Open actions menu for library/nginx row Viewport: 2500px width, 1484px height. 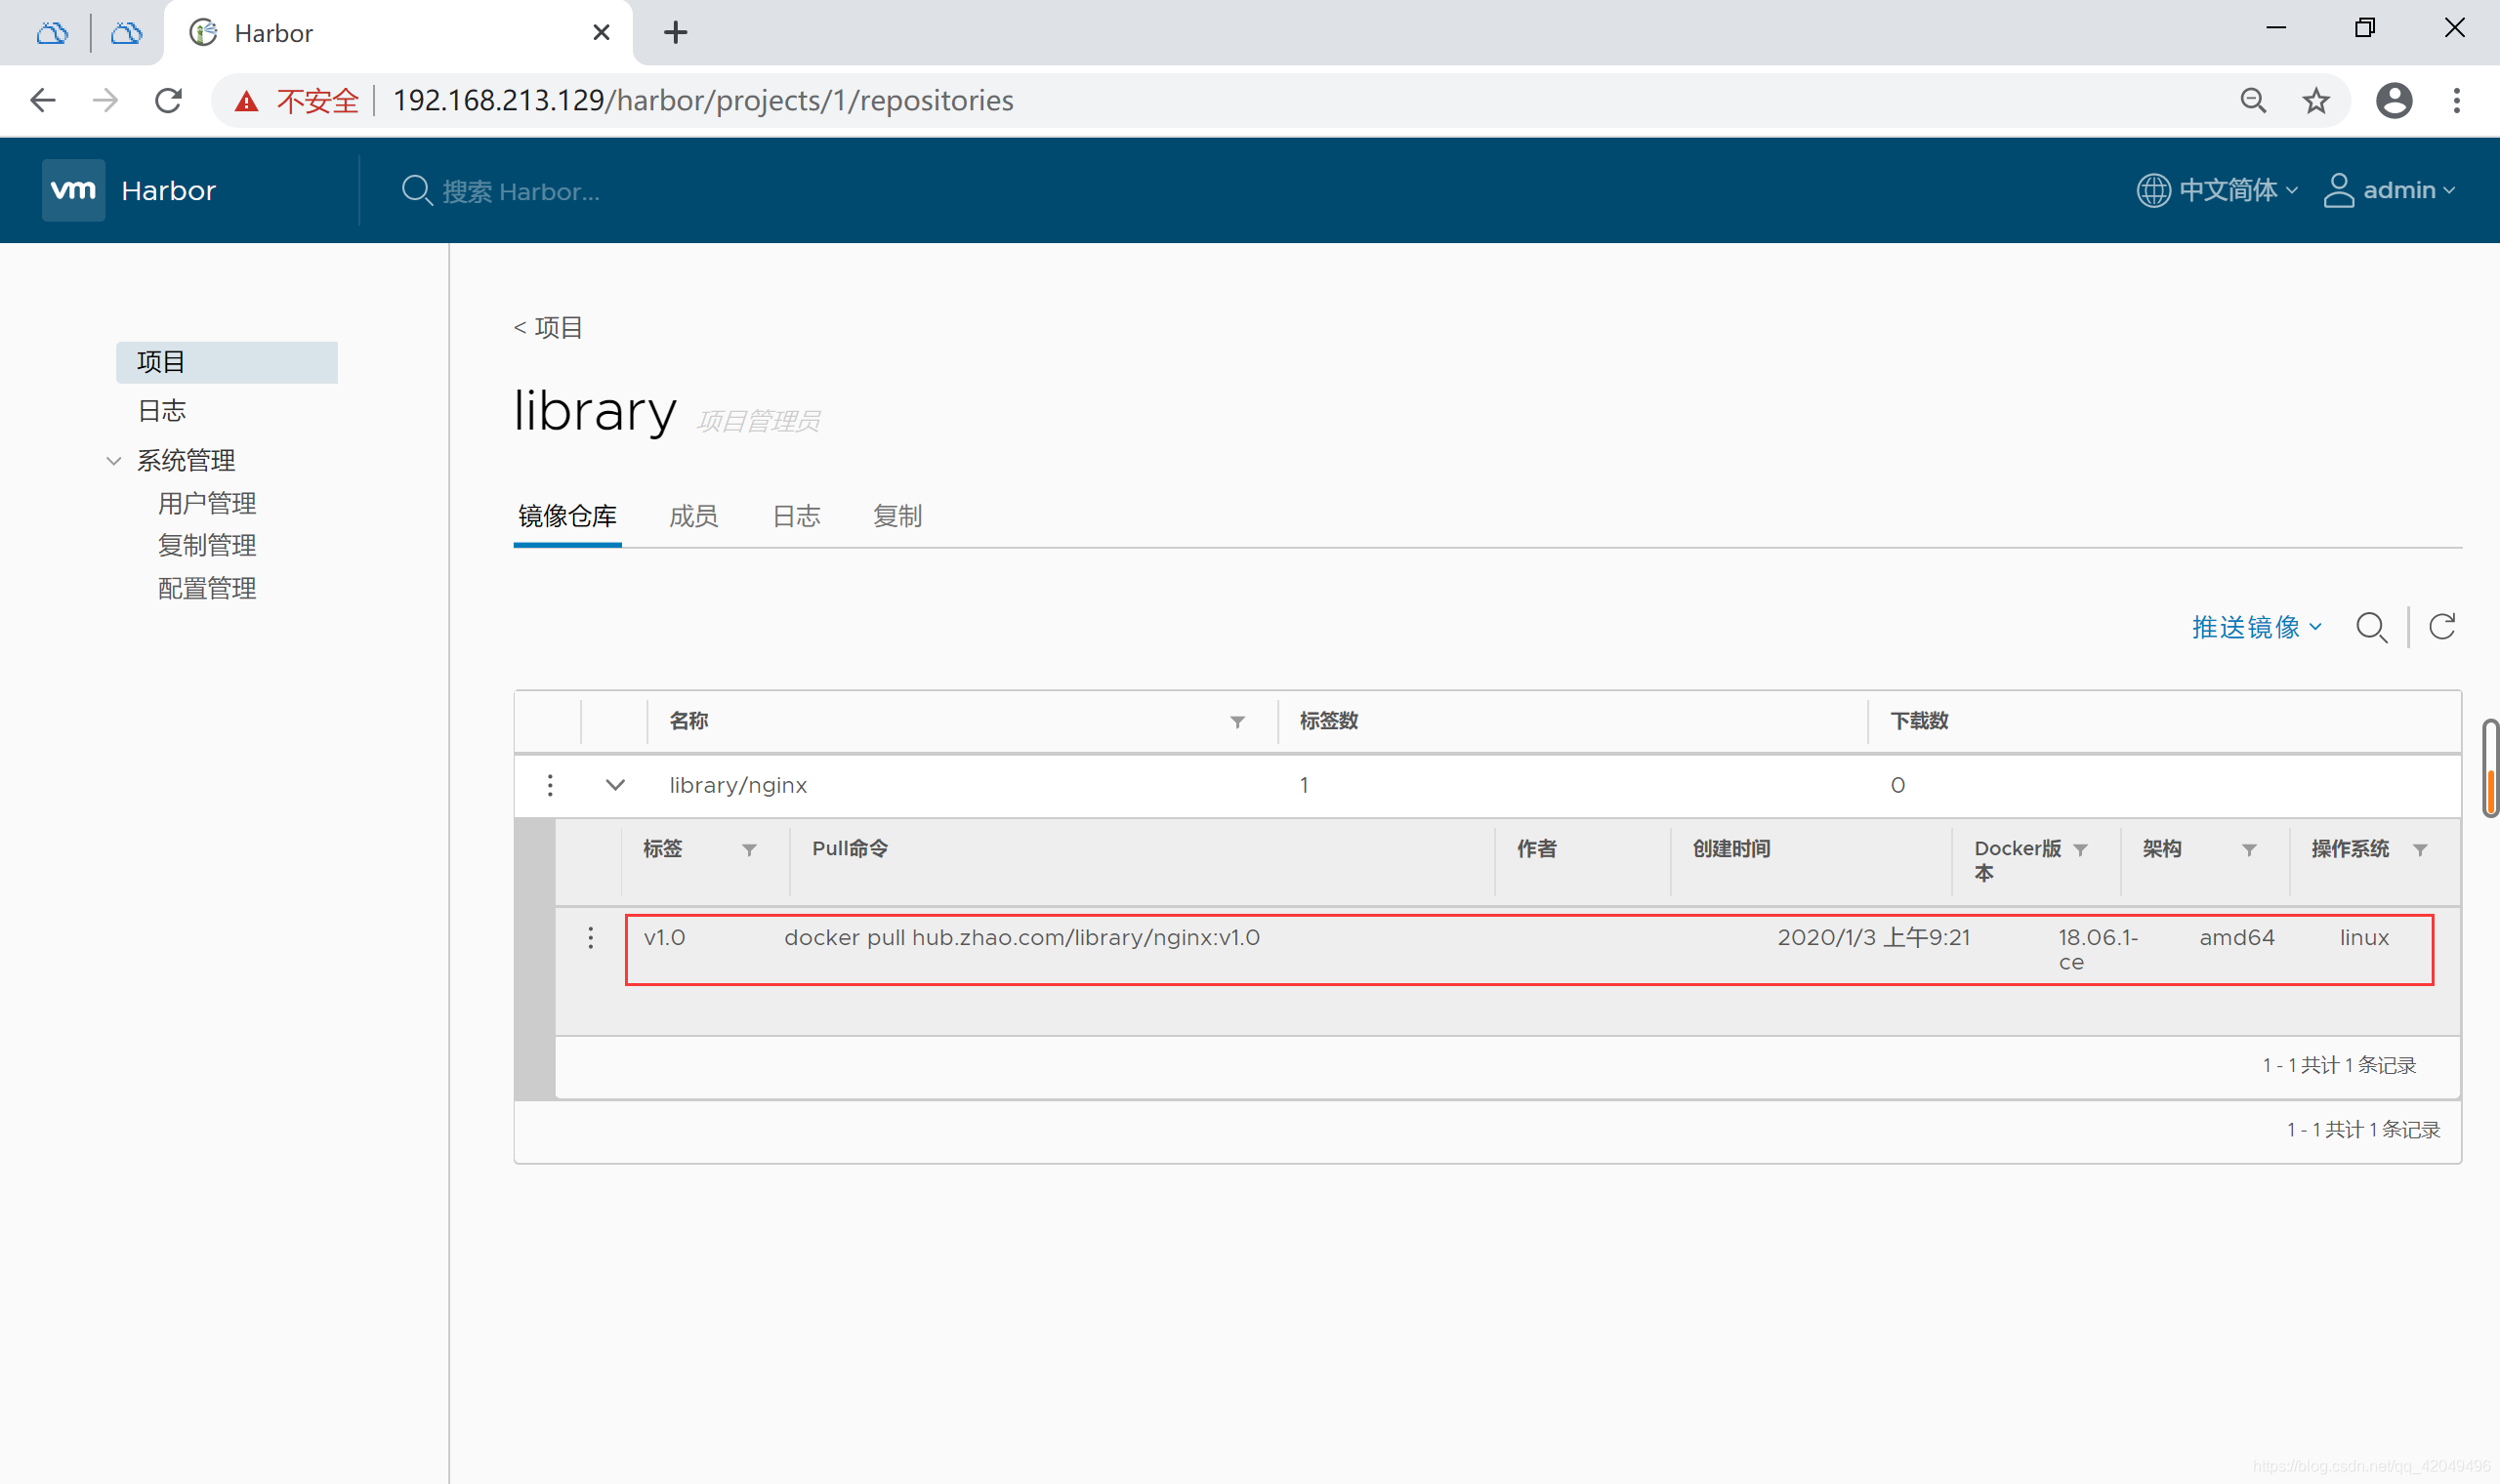(550, 785)
